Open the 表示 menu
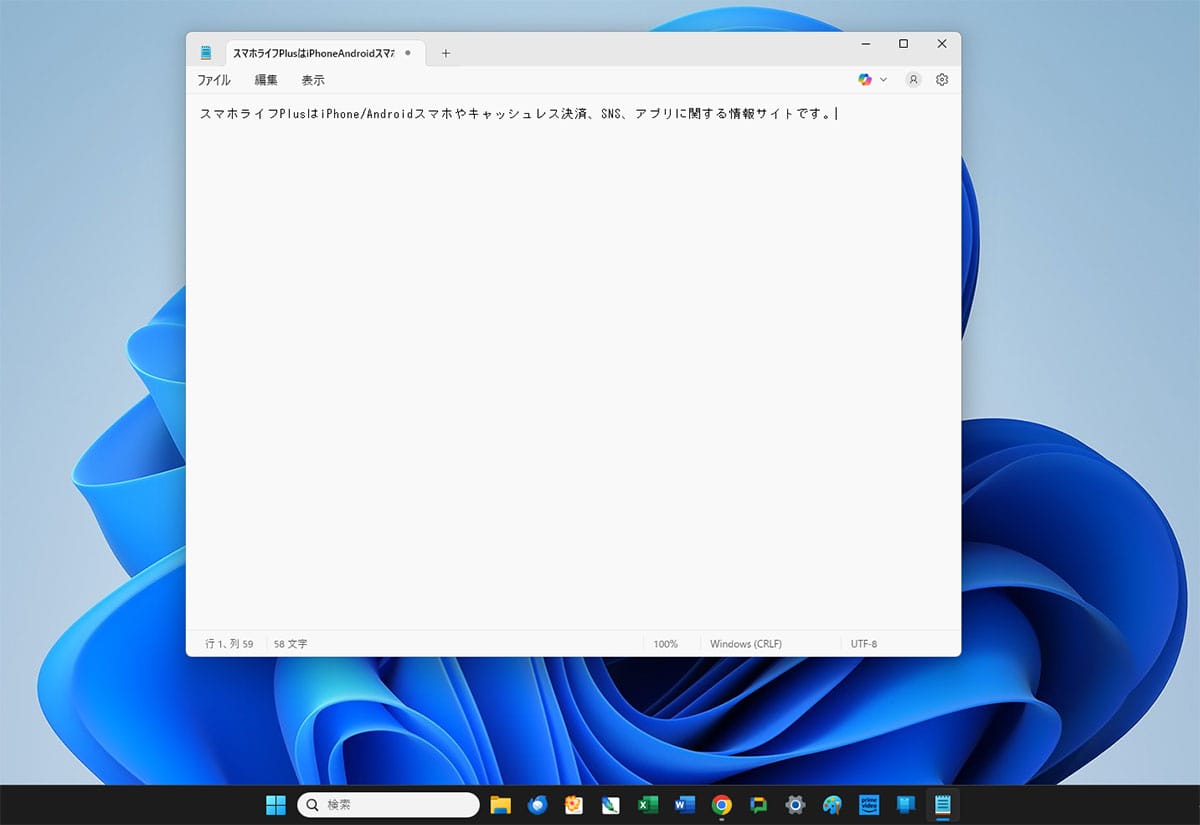 point(313,80)
